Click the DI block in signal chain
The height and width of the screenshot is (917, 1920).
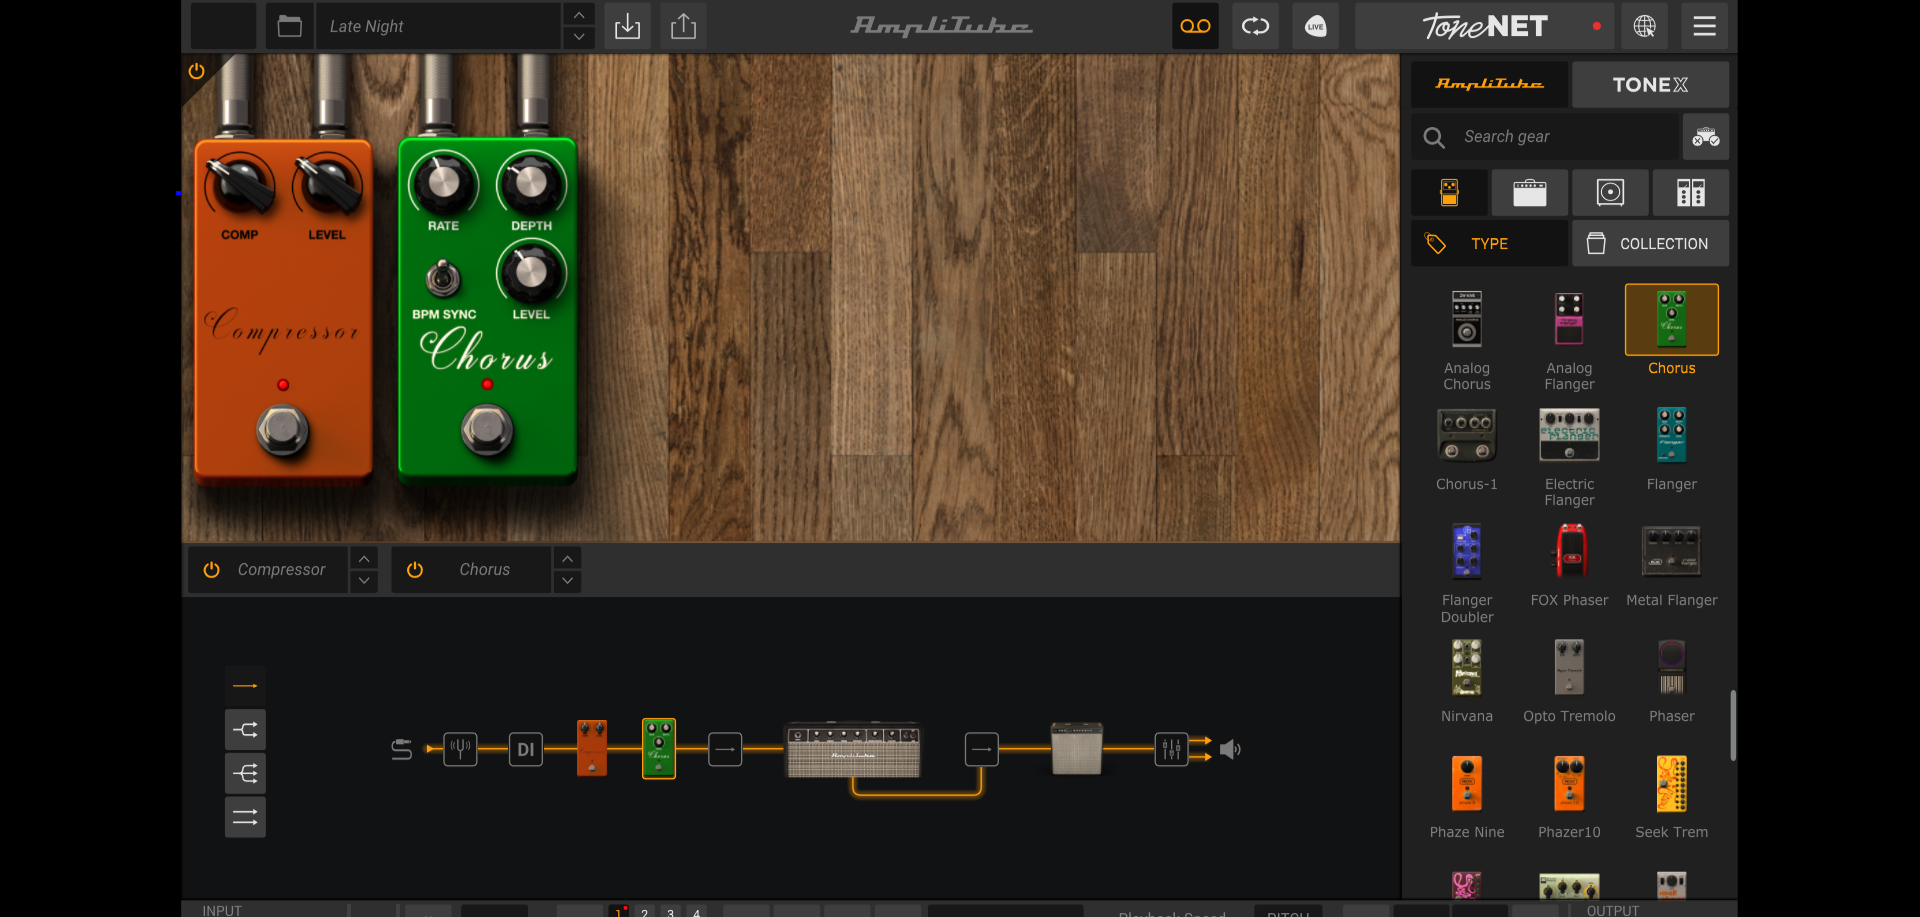(x=526, y=749)
